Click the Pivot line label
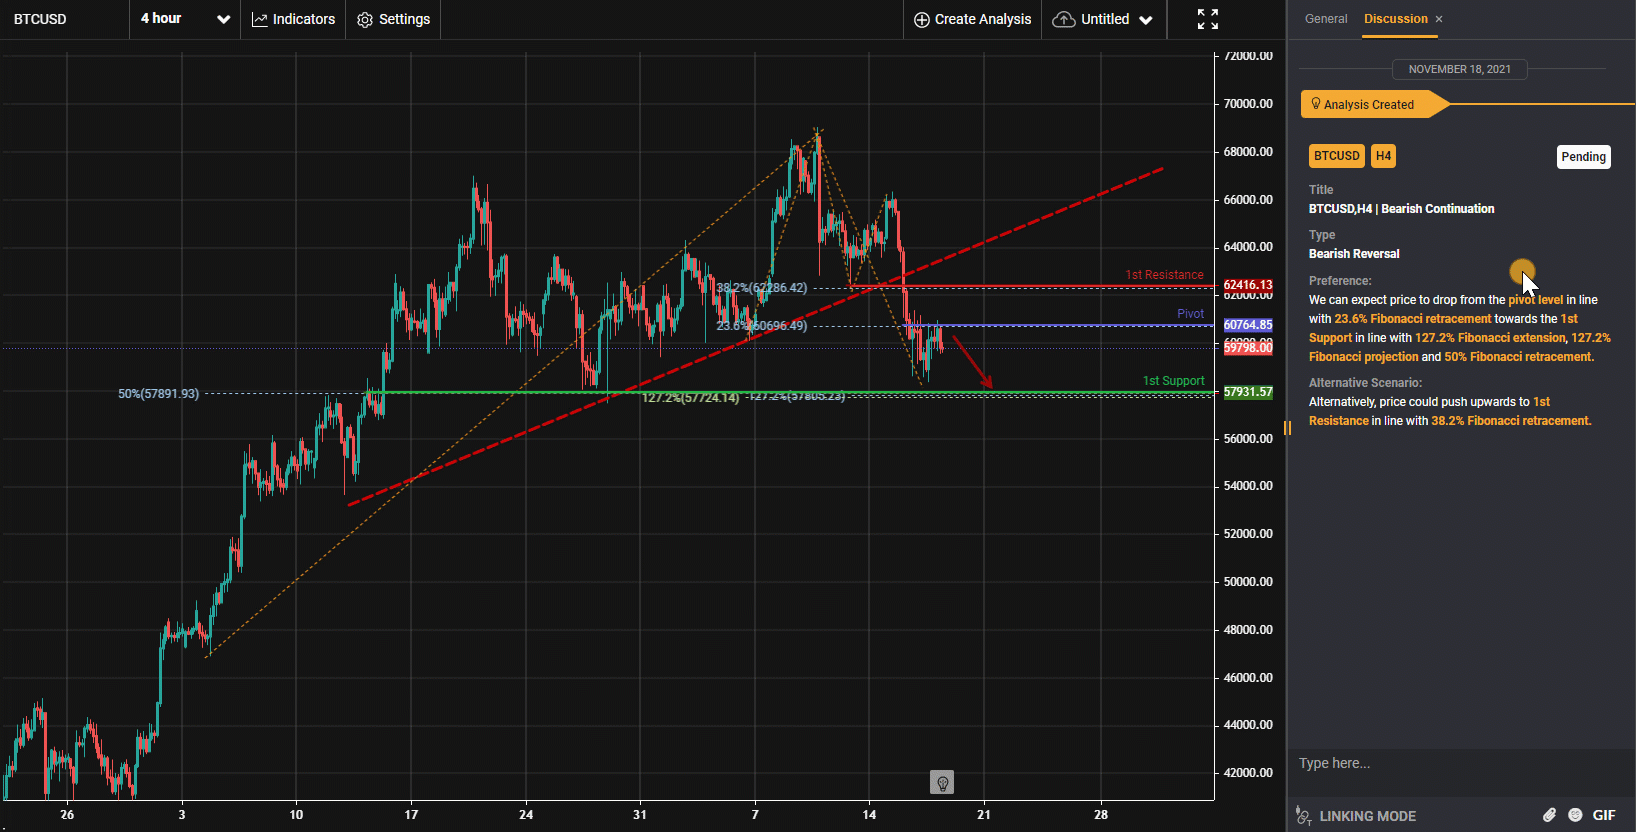This screenshot has width=1636, height=832. click(x=1190, y=314)
